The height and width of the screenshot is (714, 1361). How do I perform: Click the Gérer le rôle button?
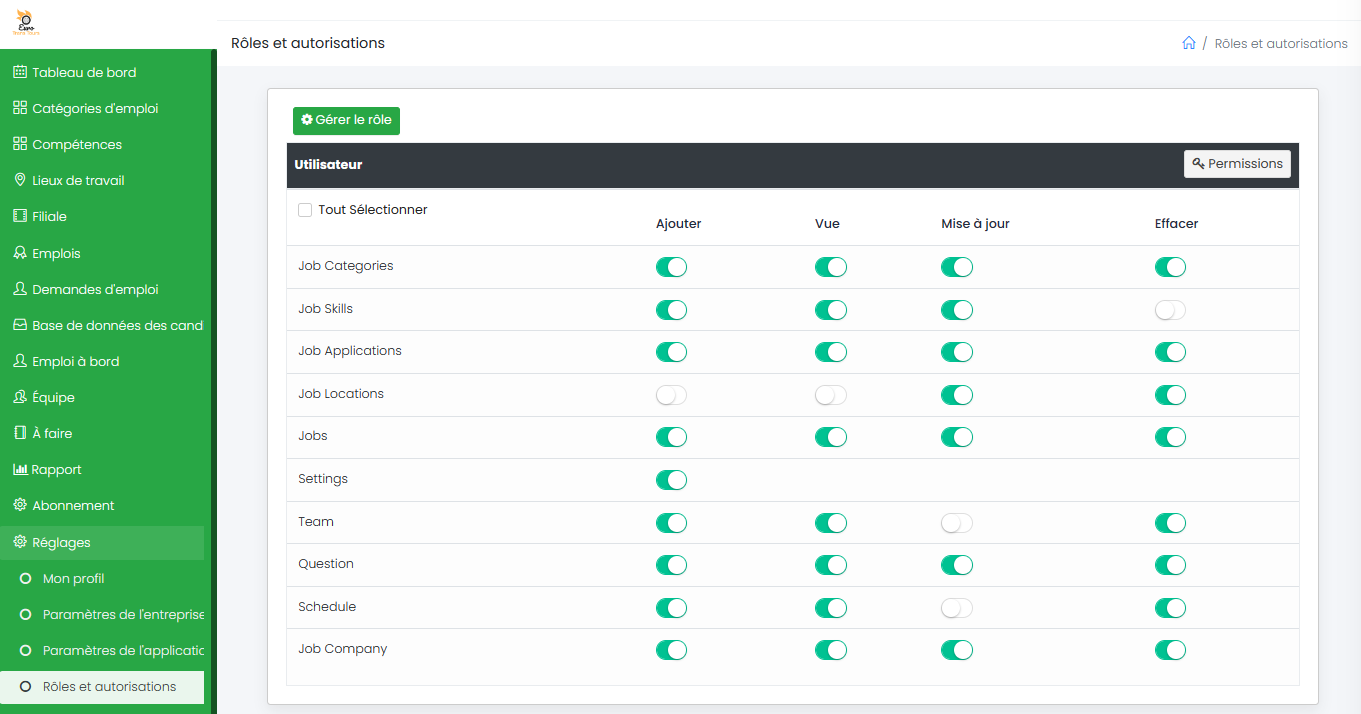pyautogui.click(x=346, y=120)
